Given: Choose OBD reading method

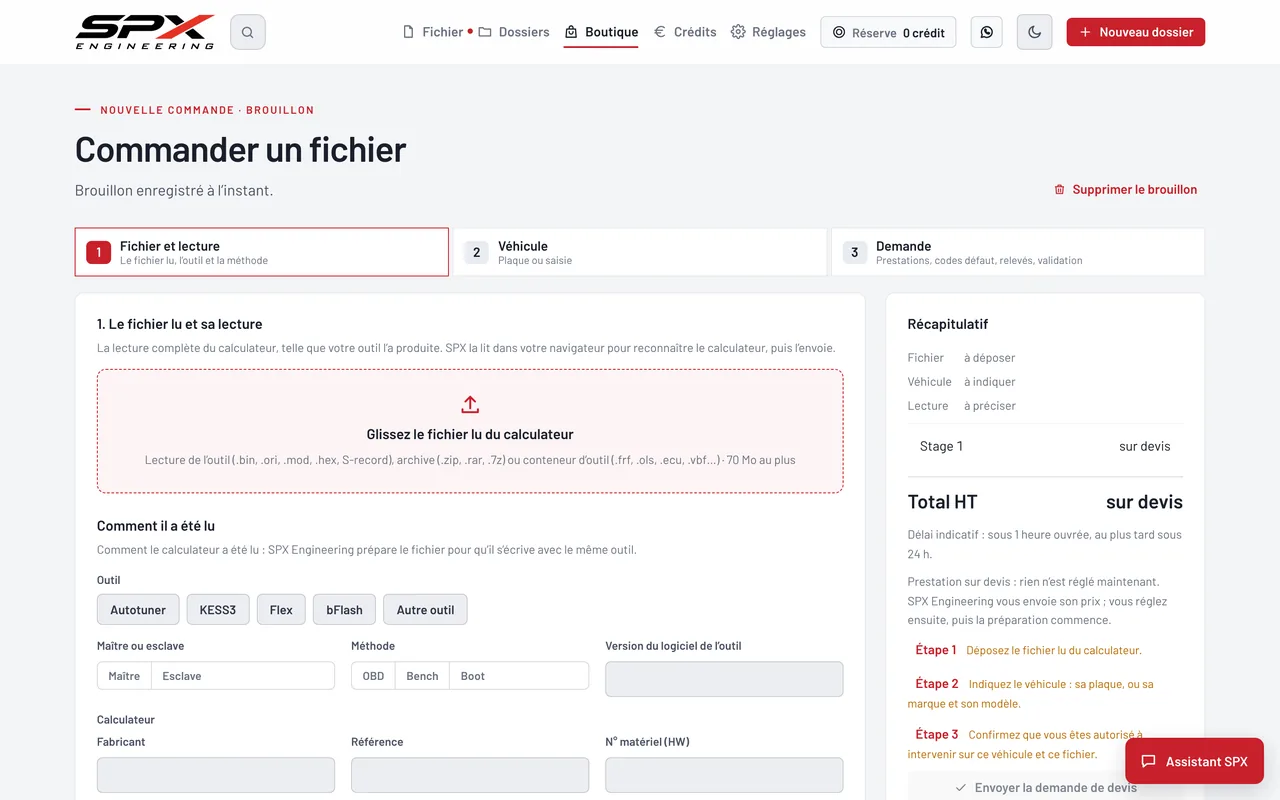Looking at the screenshot, I should (x=373, y=676).
